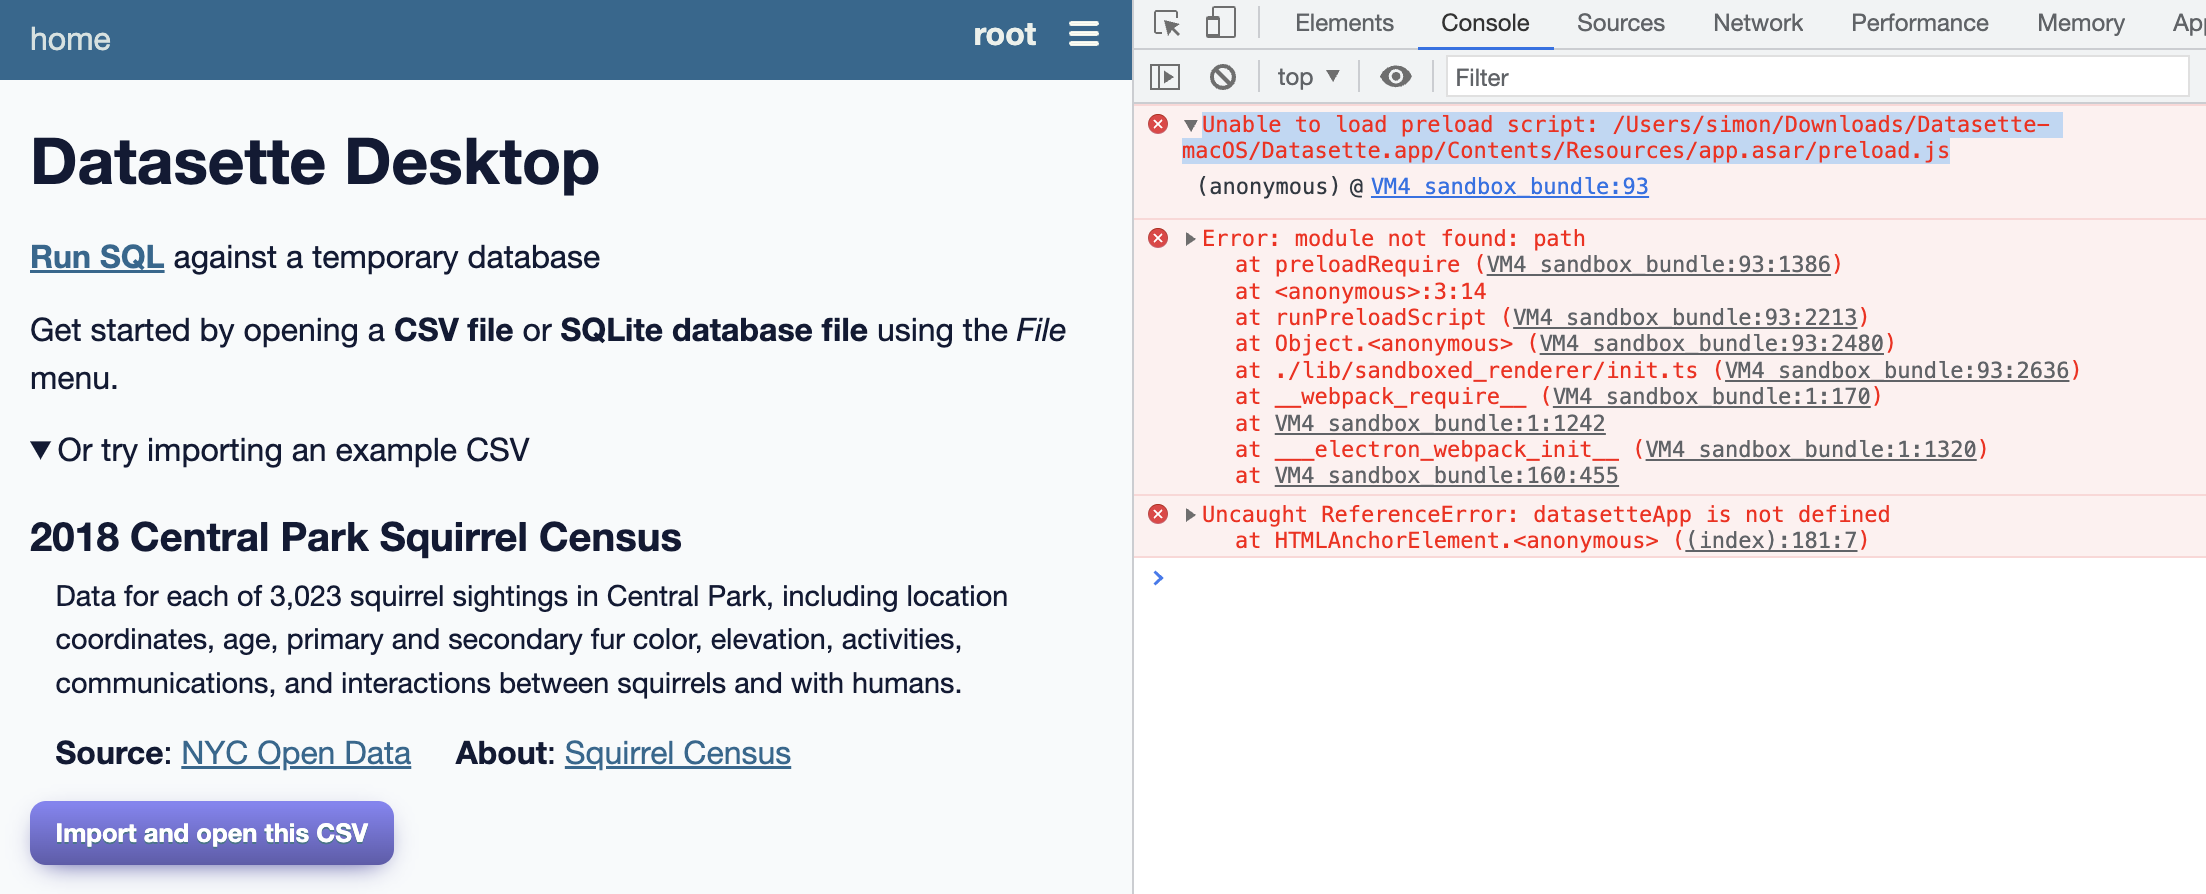This screenshot has height=894, width=2206.
Task: Open the Sources tab
Action: click(1620, 23)
